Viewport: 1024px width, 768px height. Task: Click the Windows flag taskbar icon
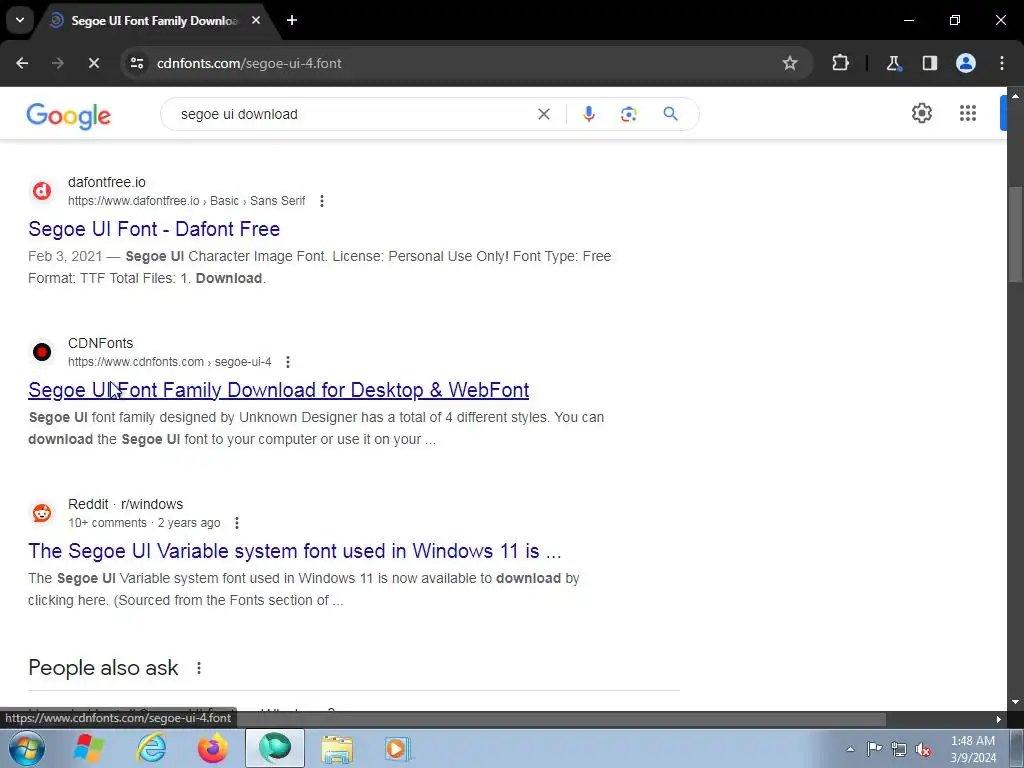coord(88,748)
